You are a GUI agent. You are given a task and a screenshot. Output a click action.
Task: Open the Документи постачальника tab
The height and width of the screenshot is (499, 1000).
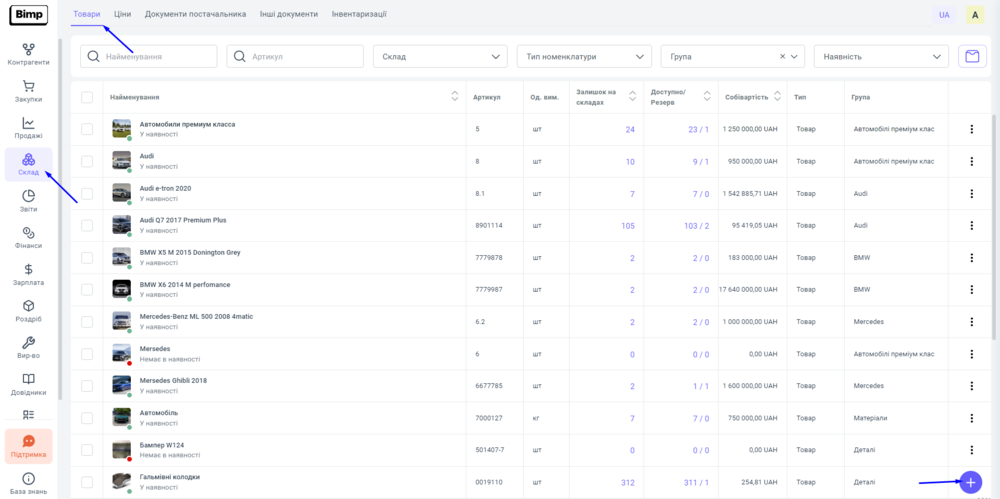(195, 14)
